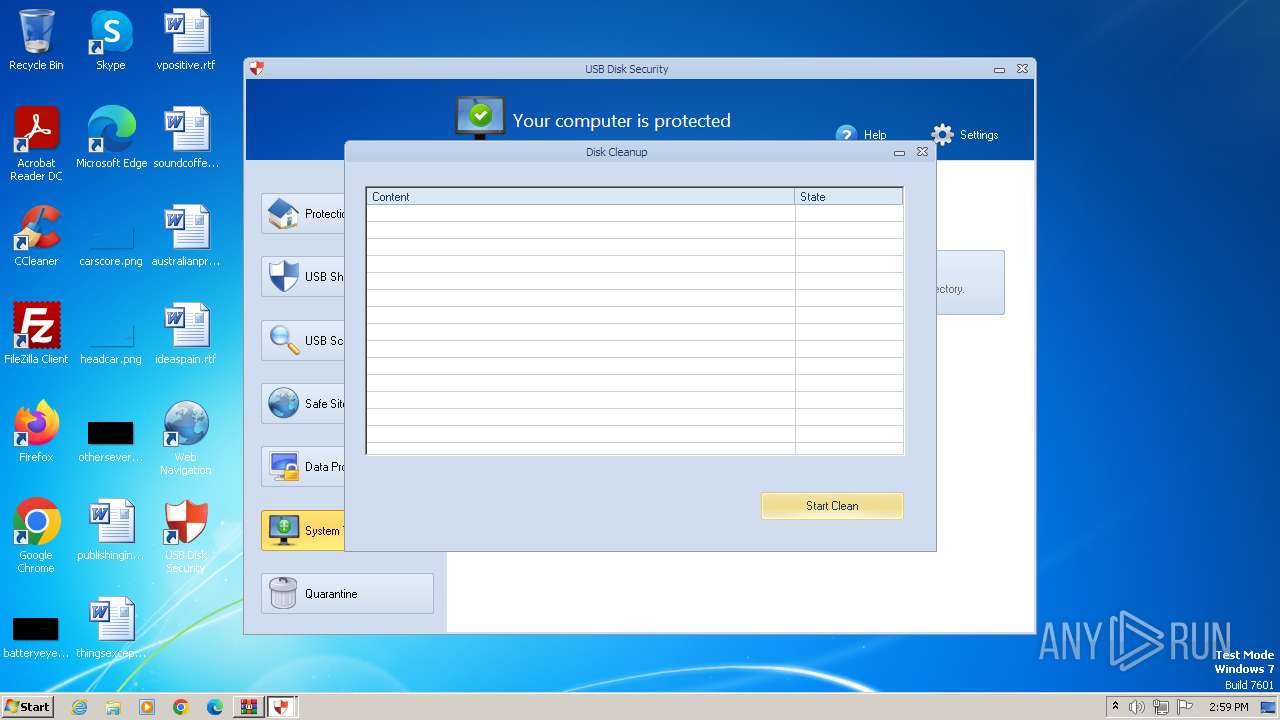The height and width of the screenshot is (720, 1280).
Task: Open the USB Disk Security desktop shortcut
Action: tap(186, 536)
